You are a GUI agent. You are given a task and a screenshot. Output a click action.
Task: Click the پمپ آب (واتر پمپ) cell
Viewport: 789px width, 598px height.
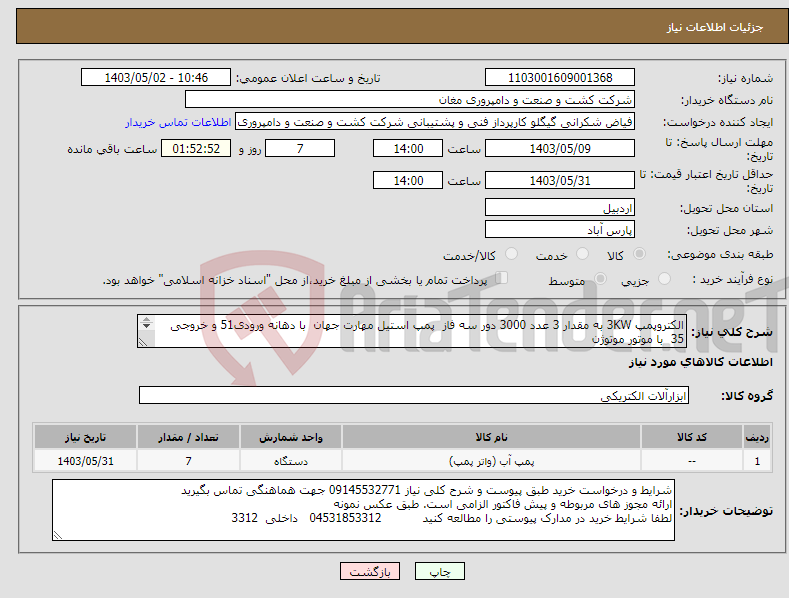click(x=491, y=461)
